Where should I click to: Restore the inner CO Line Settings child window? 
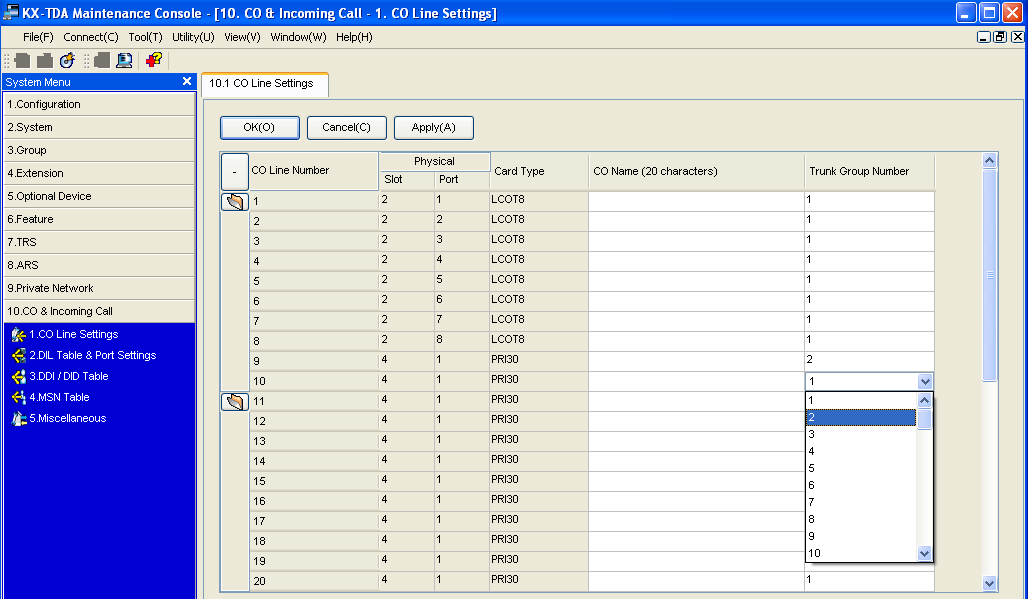point(1000,37)
